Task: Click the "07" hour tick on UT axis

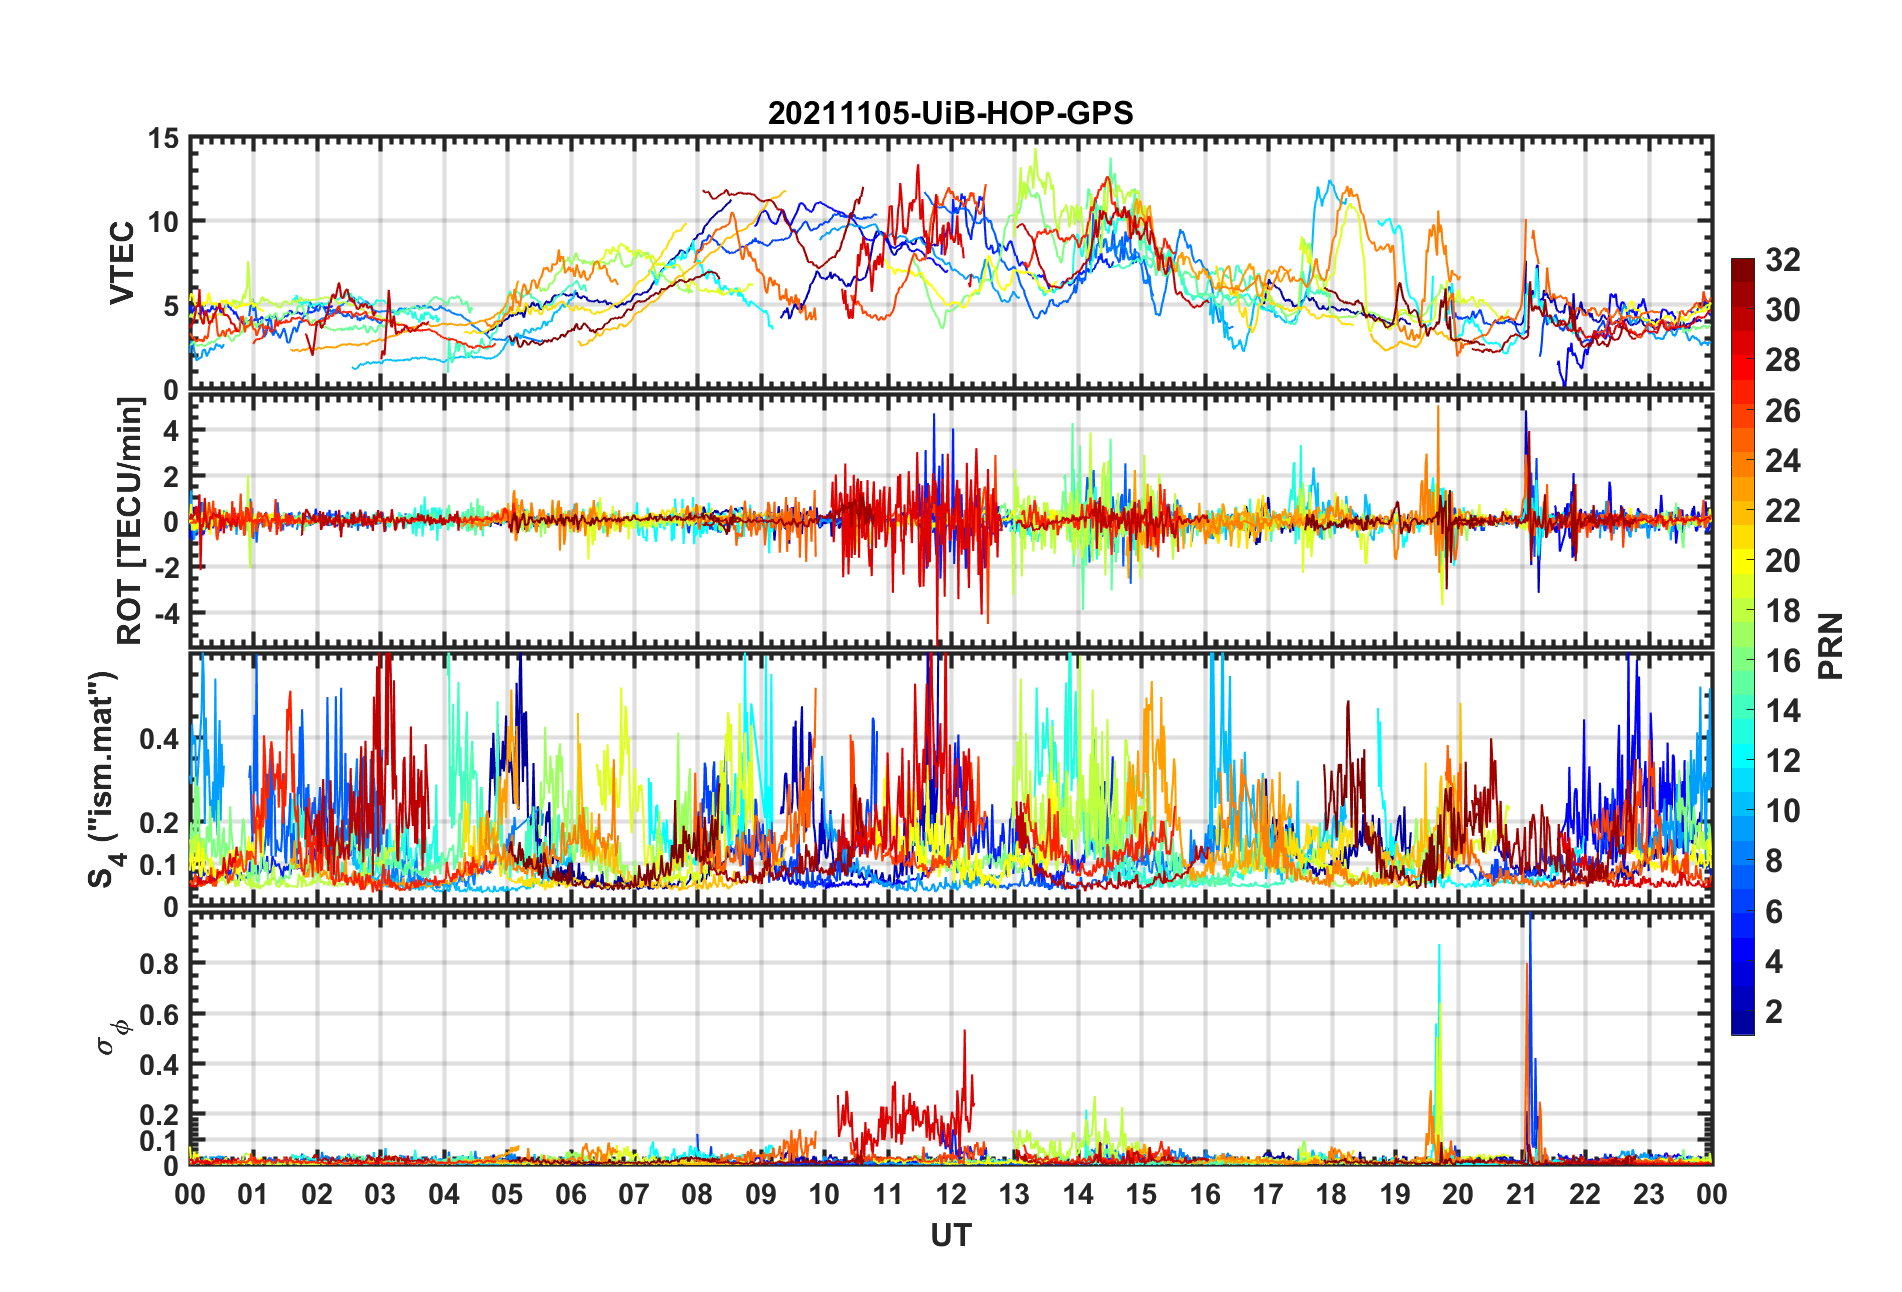Action: tap(634, 1194)
